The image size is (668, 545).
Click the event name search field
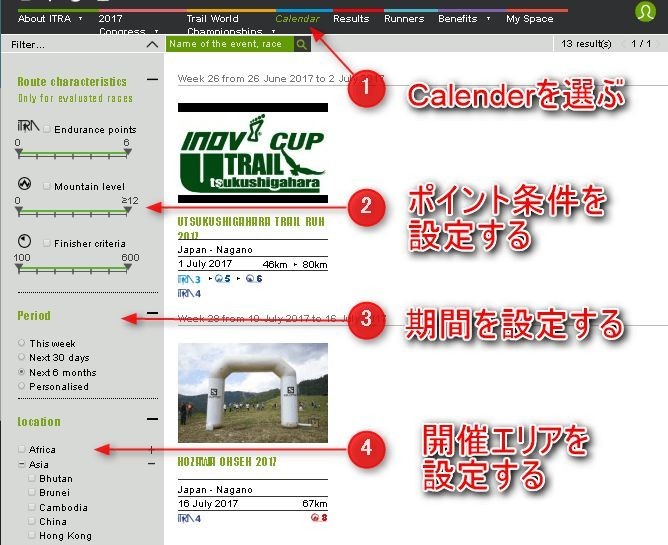(x=230, y=44)
